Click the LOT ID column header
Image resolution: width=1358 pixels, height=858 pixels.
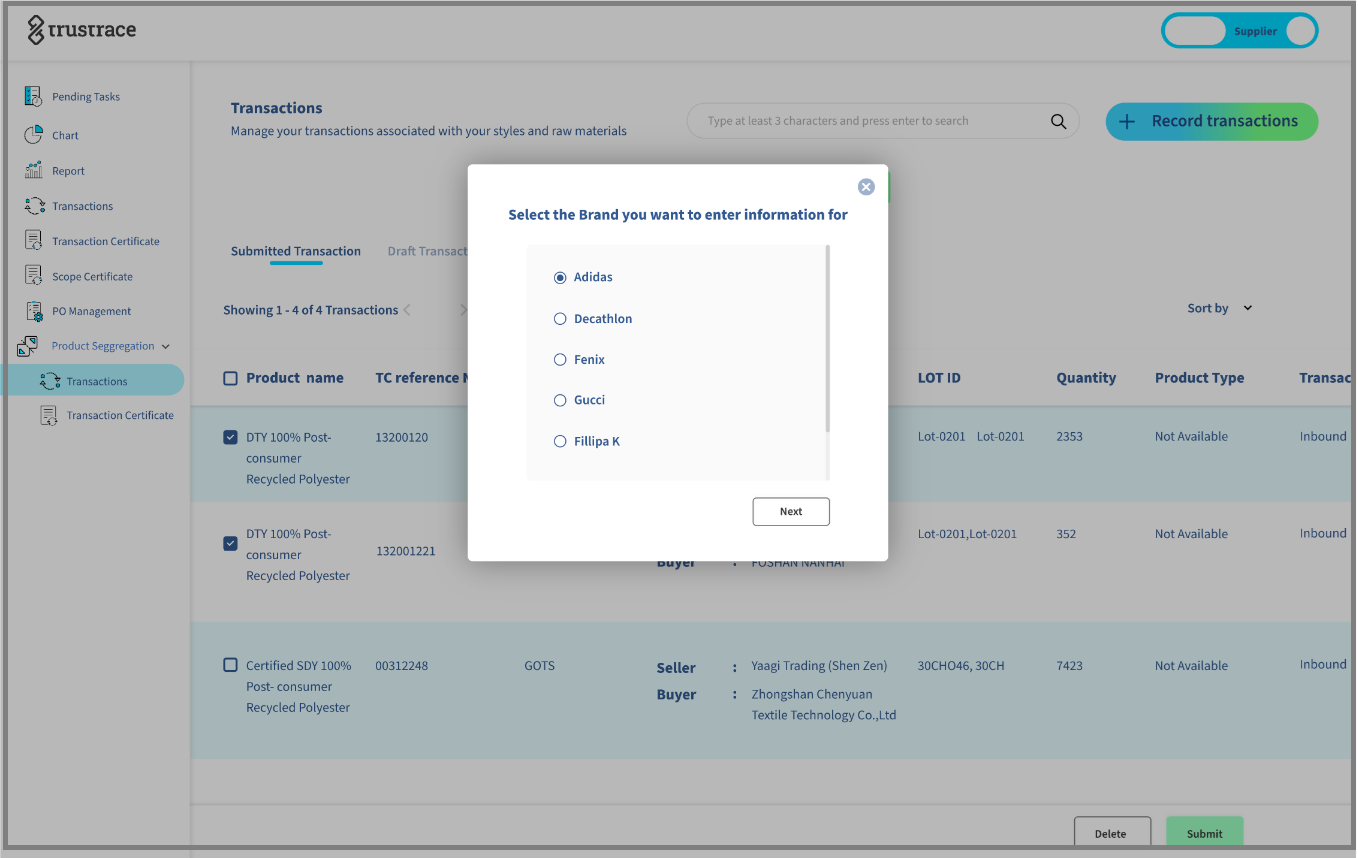click(x=939, y=378)
